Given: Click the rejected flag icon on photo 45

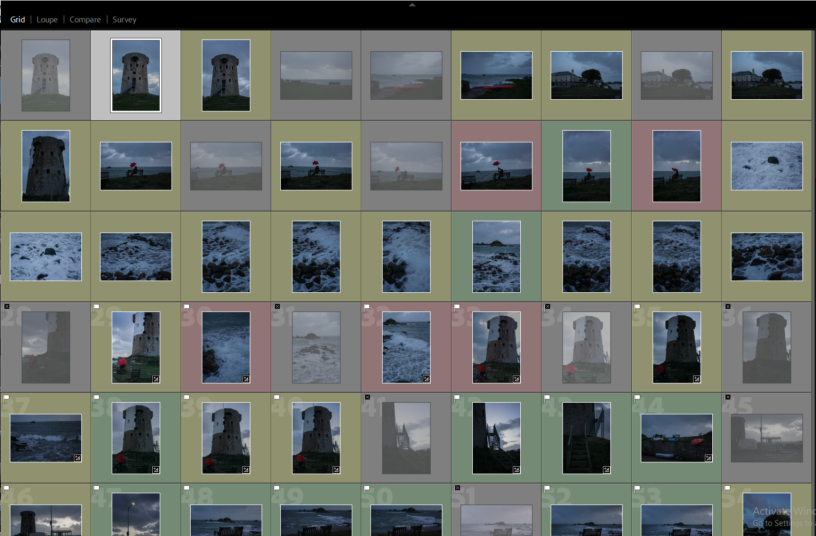Looking at the screenshot, I should click(728, 397).
